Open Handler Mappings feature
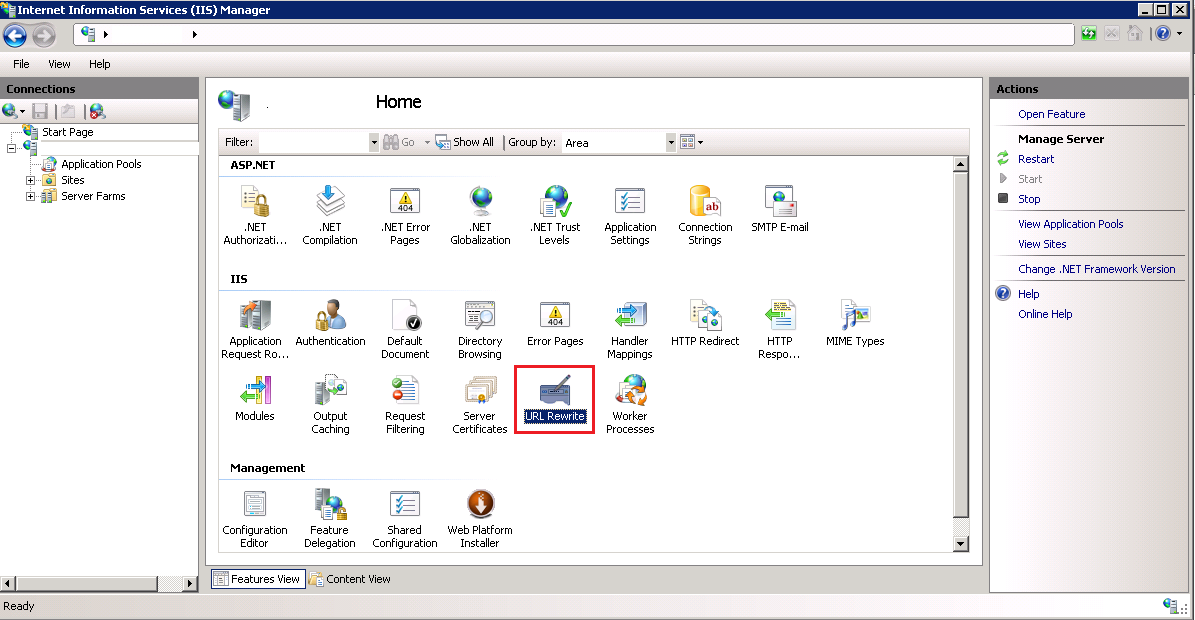Viewport: 1195px width, 620px height. coord(630,329)
